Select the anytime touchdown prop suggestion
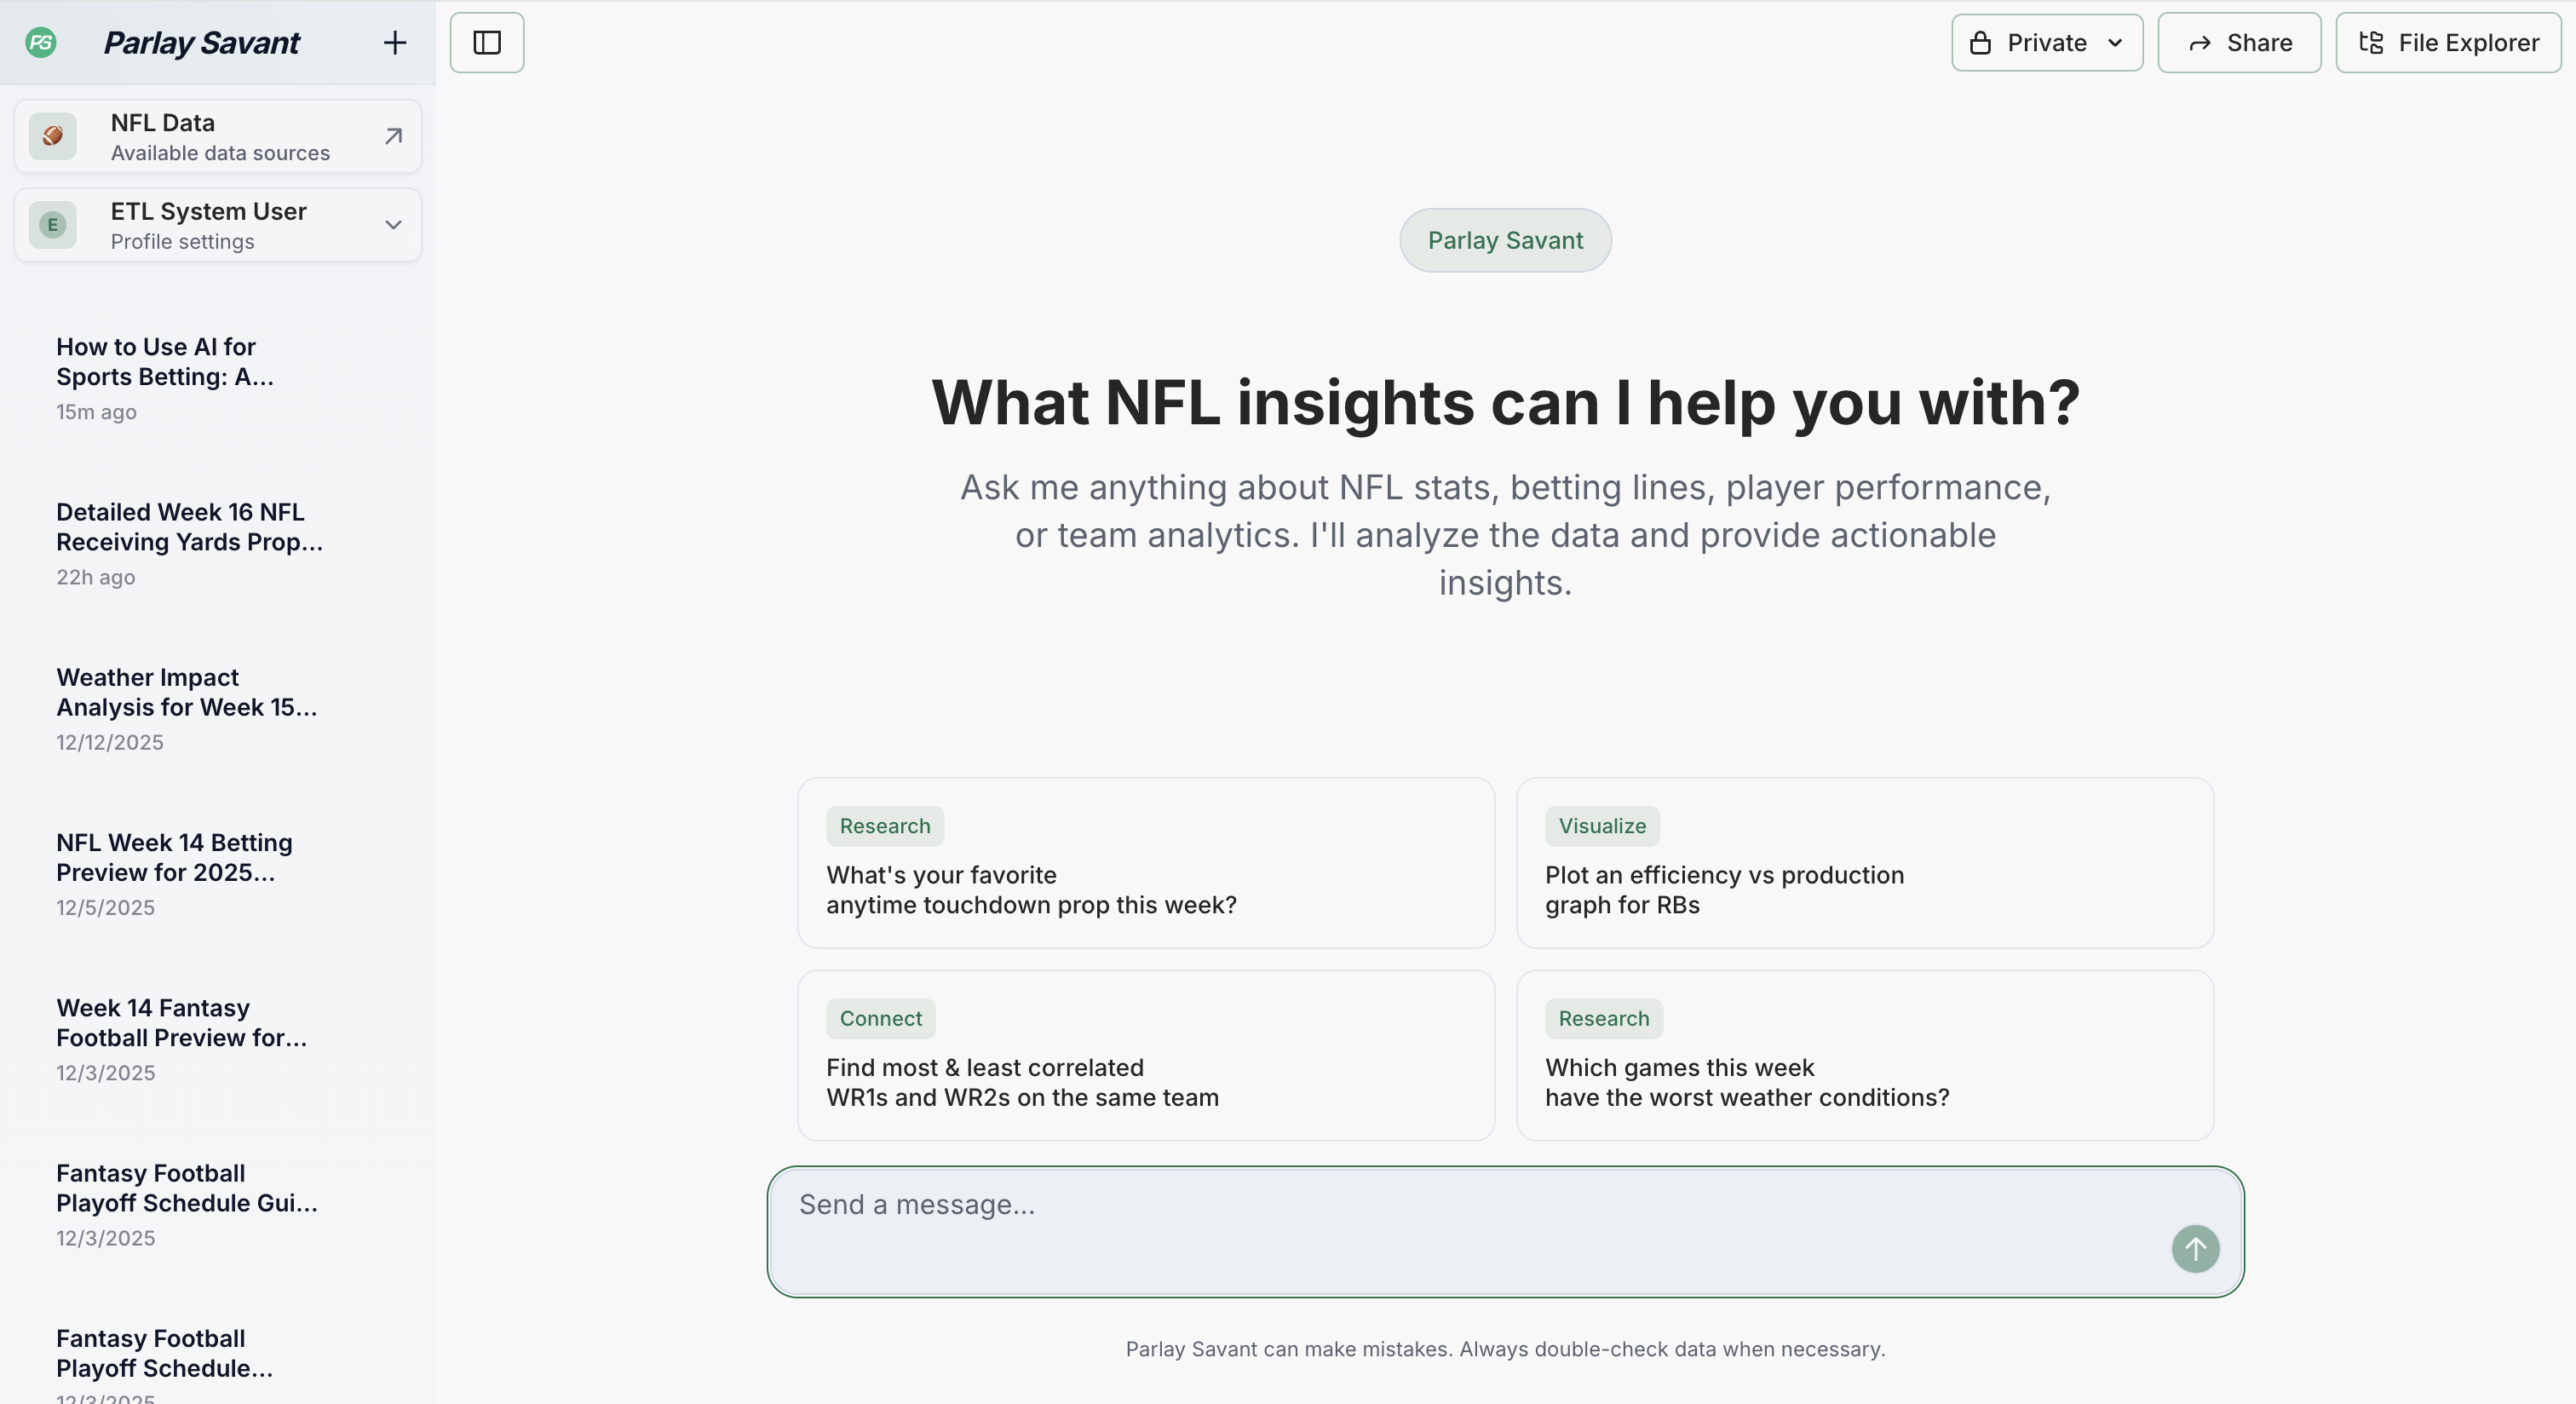 (x=1145, y=863)
